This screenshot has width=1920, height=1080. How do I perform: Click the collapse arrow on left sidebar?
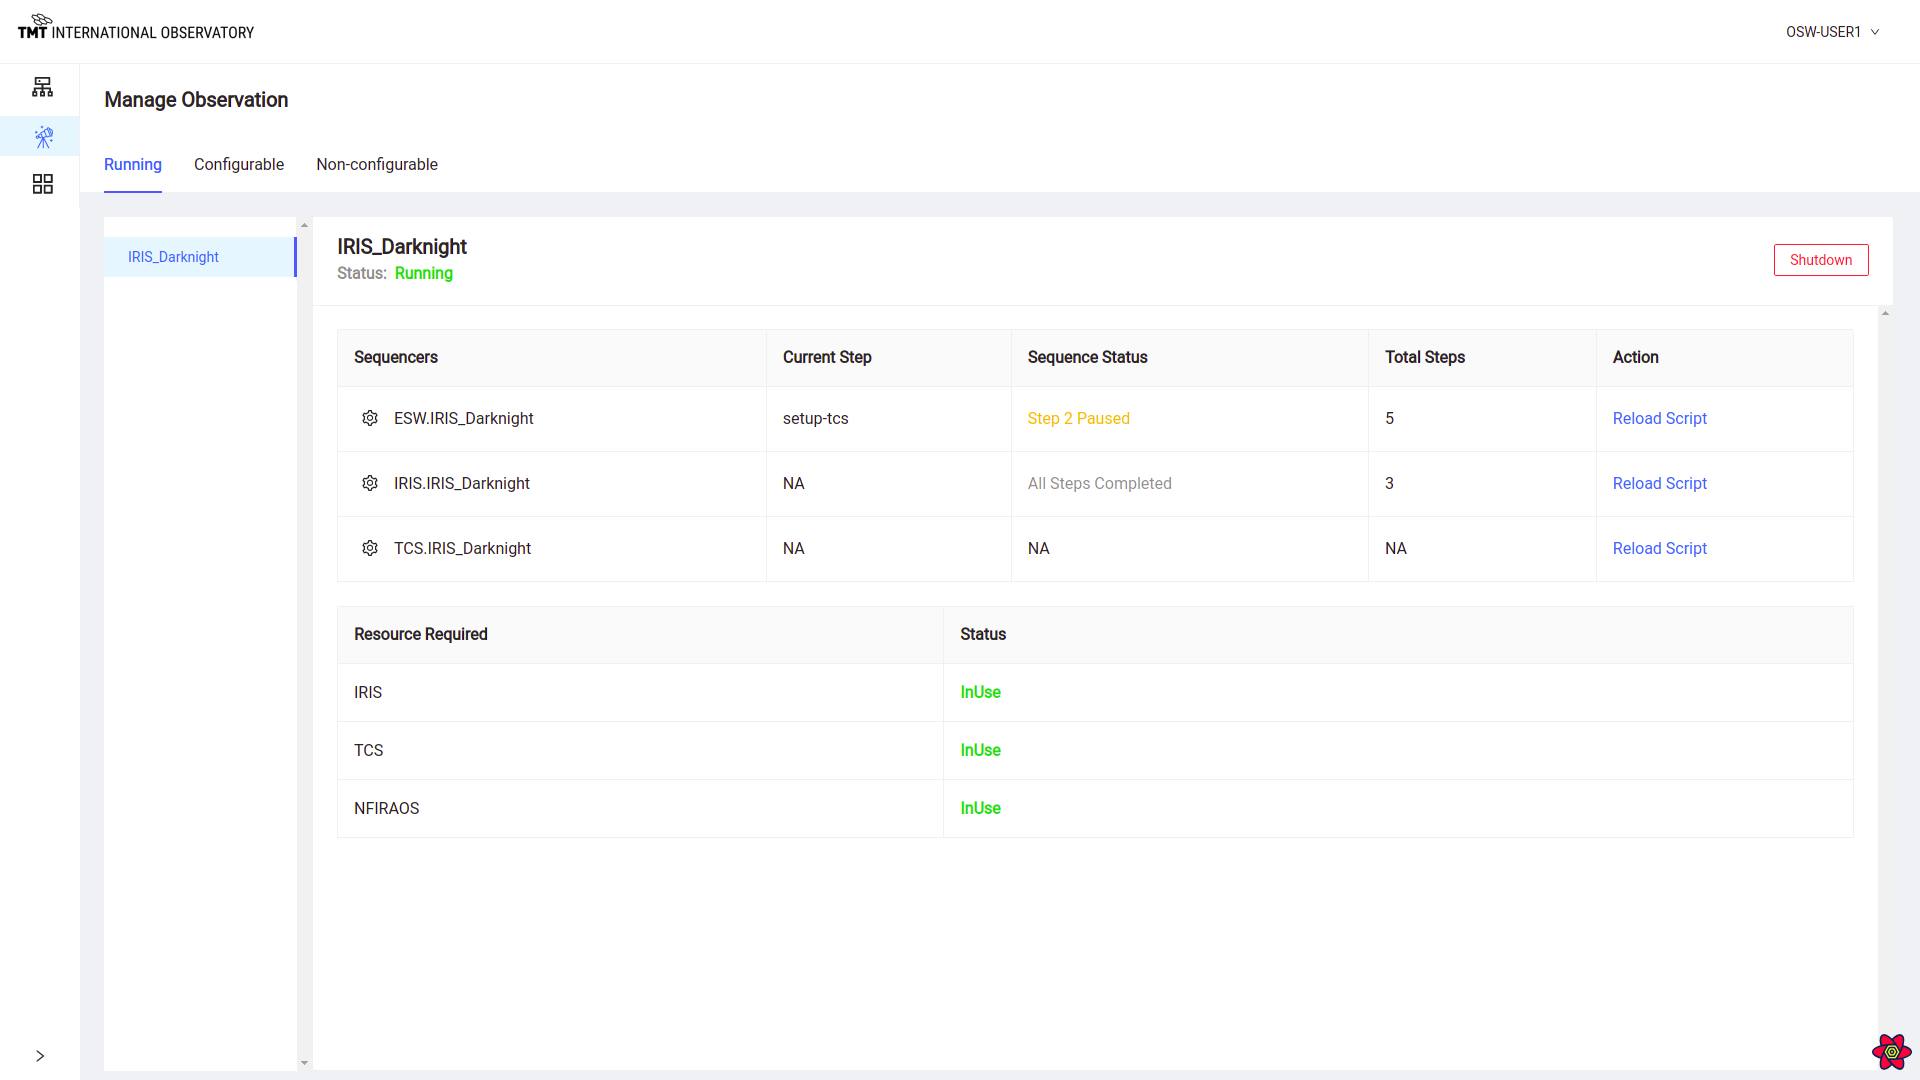click(41, 1056)
